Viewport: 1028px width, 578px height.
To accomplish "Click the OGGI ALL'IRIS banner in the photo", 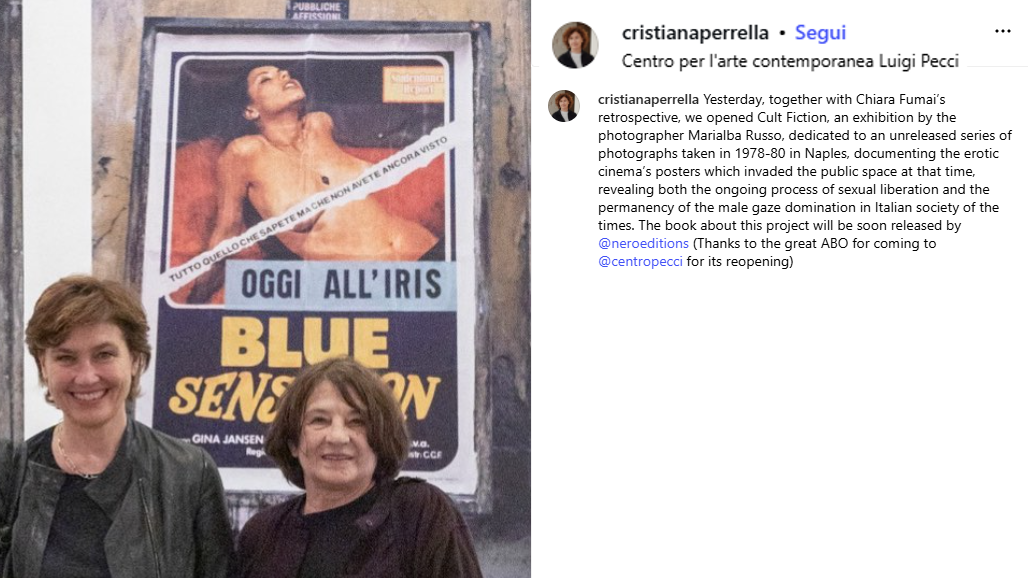I will click(341, 285).
